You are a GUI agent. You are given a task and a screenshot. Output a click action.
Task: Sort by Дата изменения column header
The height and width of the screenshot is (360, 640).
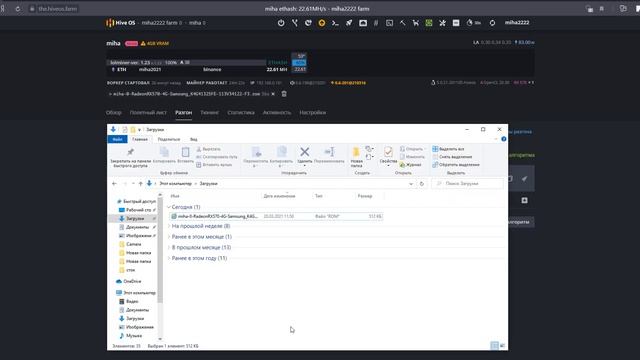click(x=279, y=196)
